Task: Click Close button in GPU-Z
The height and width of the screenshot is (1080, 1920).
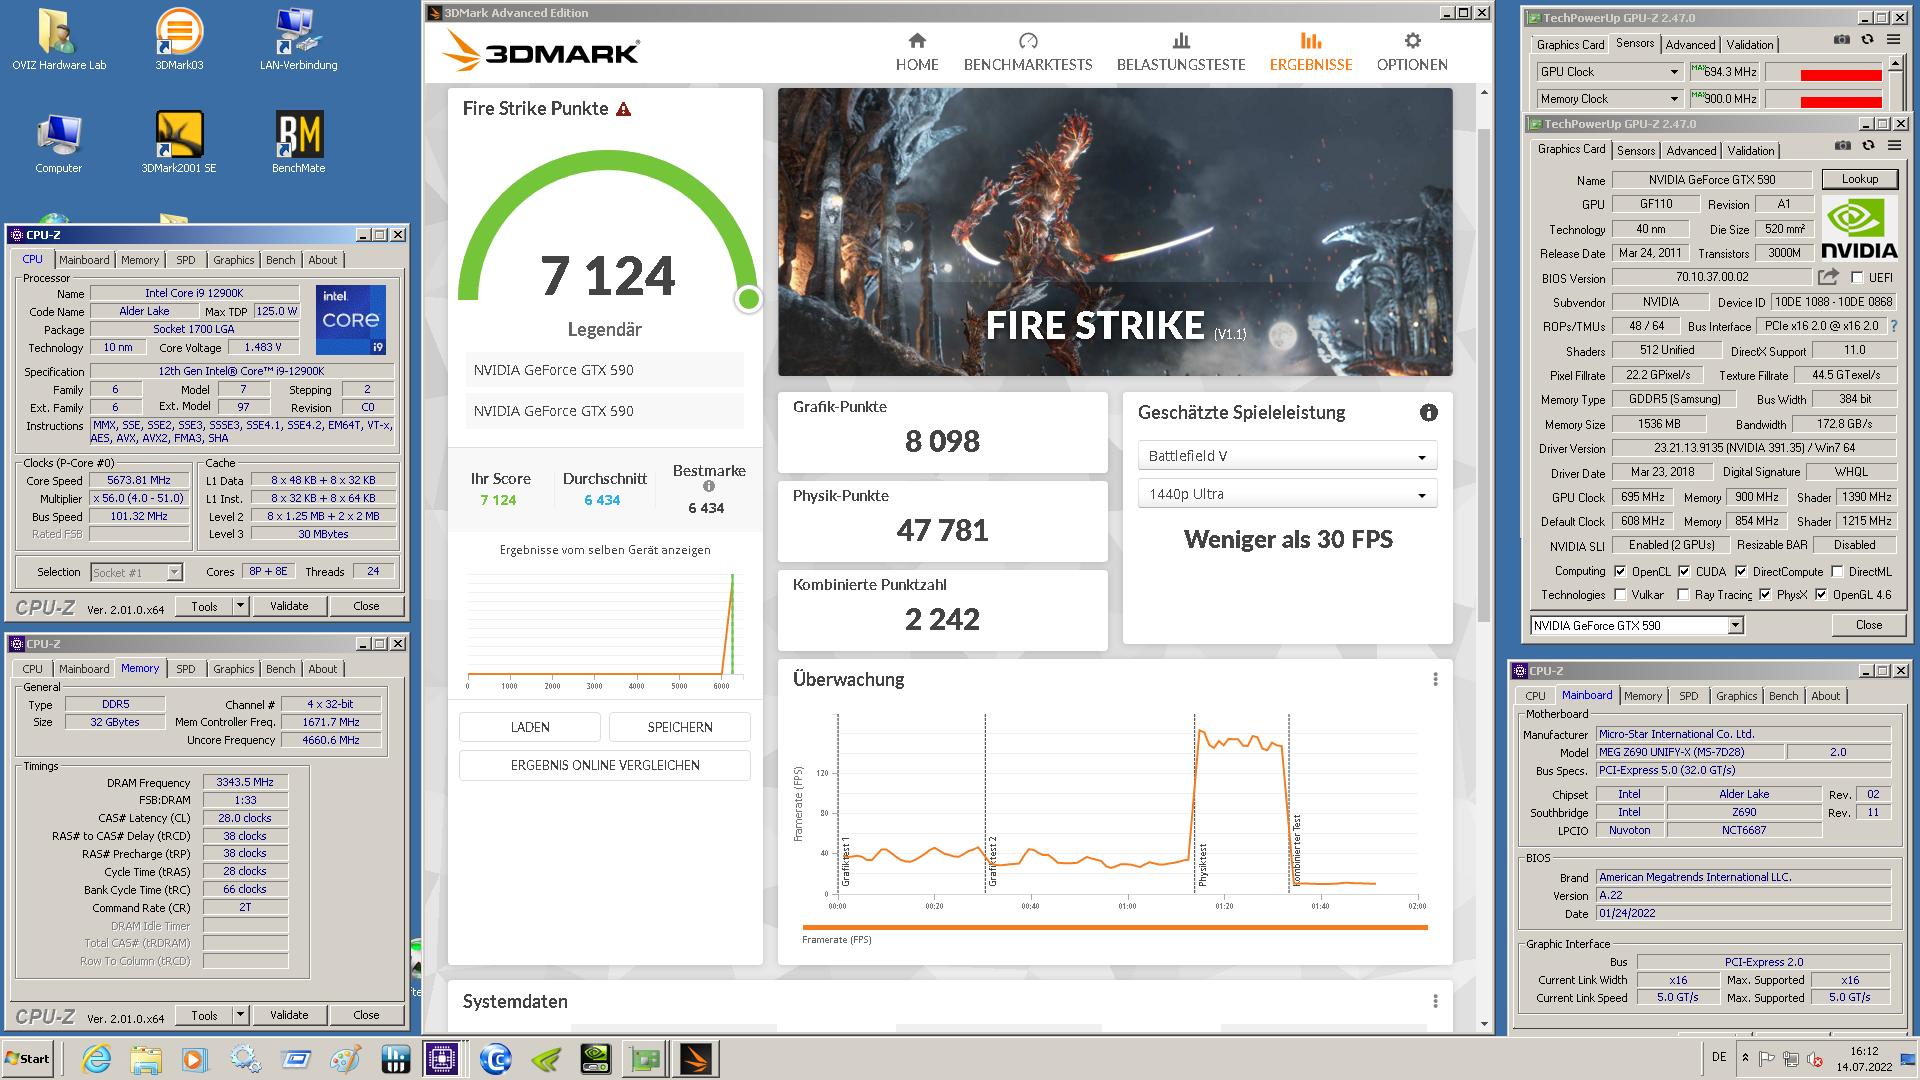Action: (x=1869, y=625)
